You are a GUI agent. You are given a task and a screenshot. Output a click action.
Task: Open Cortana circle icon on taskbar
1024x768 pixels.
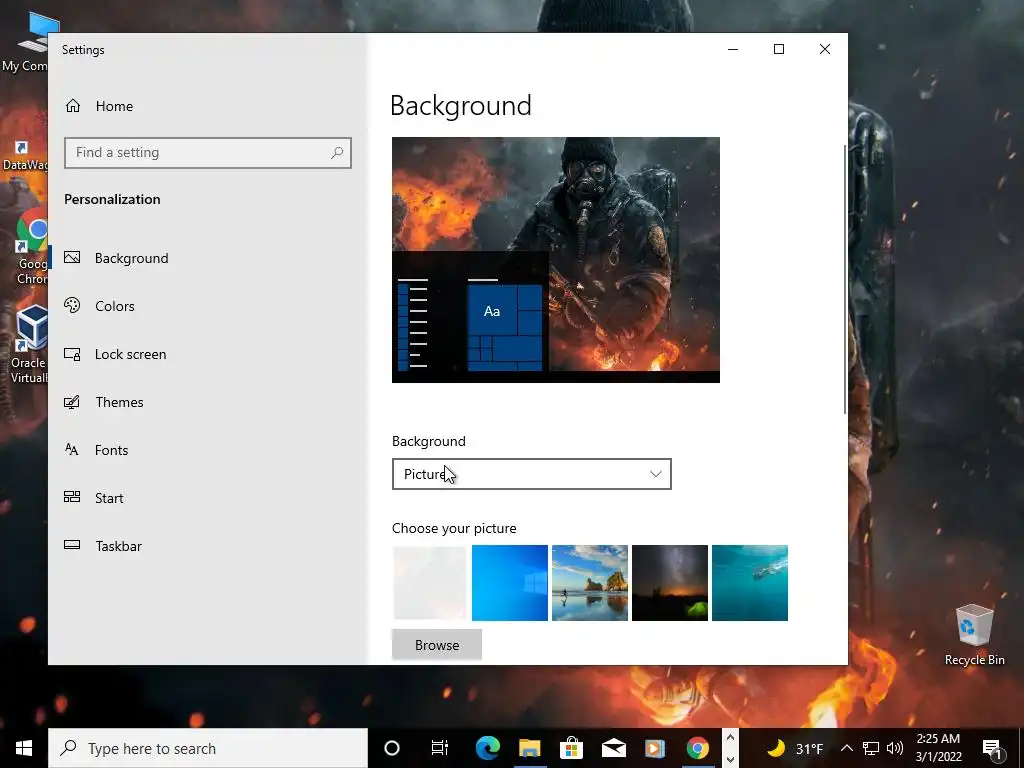(x=392, y=748)
